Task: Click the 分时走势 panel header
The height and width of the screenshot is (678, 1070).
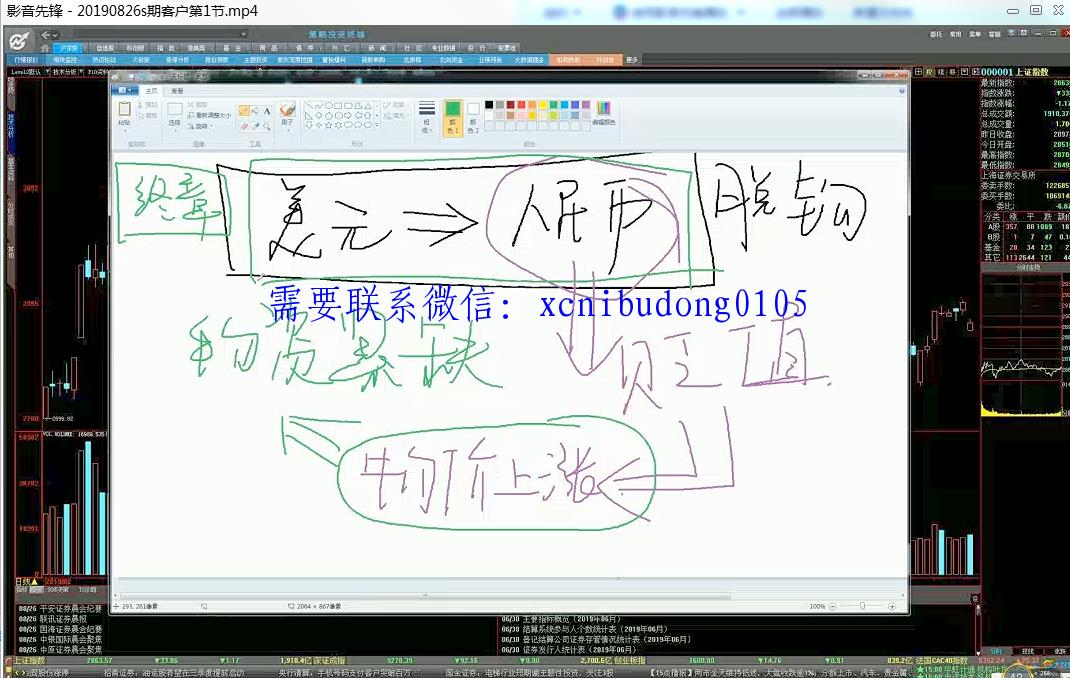Action: coord(1026,268)
